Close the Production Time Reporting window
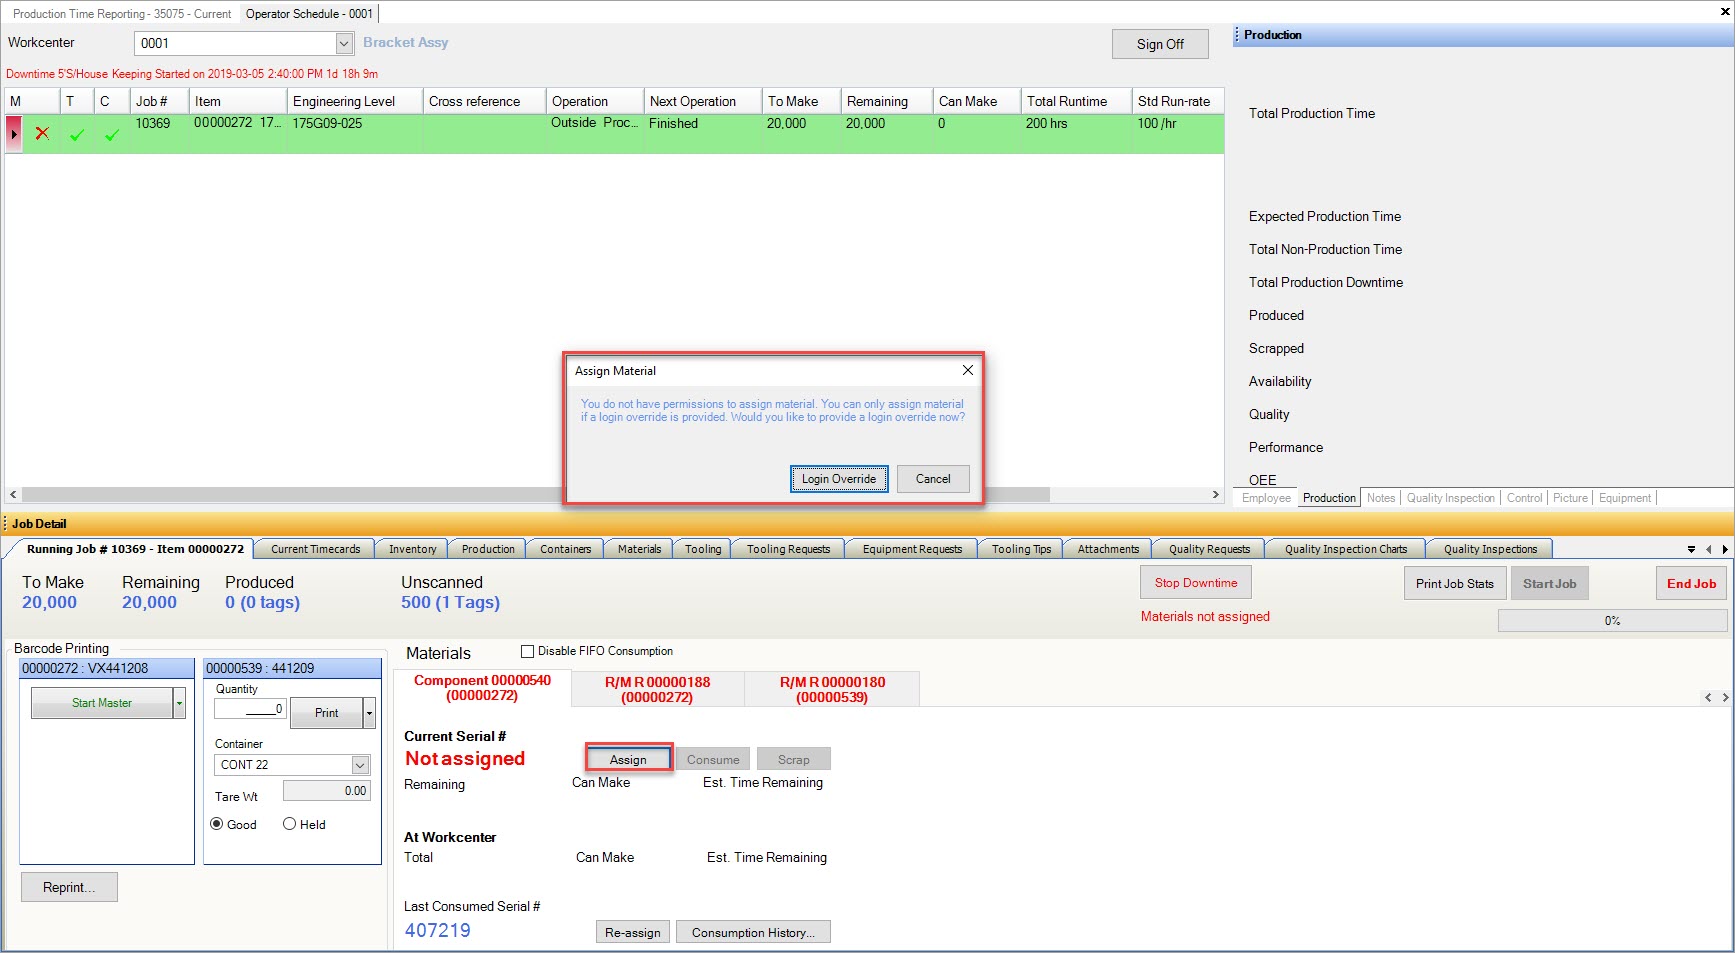Viewport: 1735px width, 953px height. coord(1724,12)
